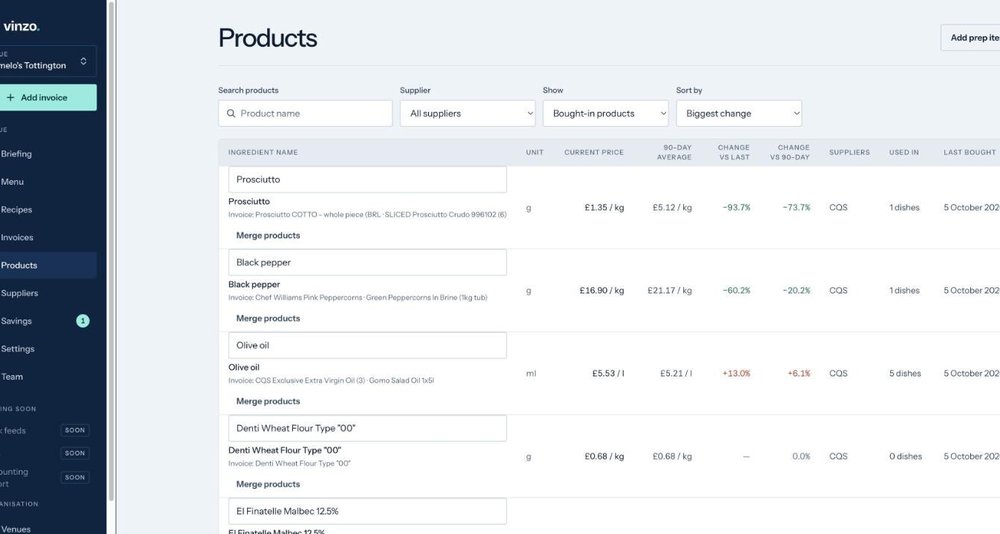Click the sidebar vertical scrollbar
The height and width of the screenshot is (534, 1000).
[112, 250]
